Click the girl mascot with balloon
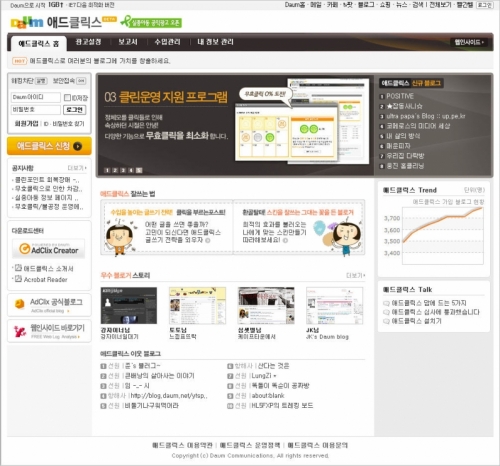This screenshot has height=466, width=500. point(347,236)
